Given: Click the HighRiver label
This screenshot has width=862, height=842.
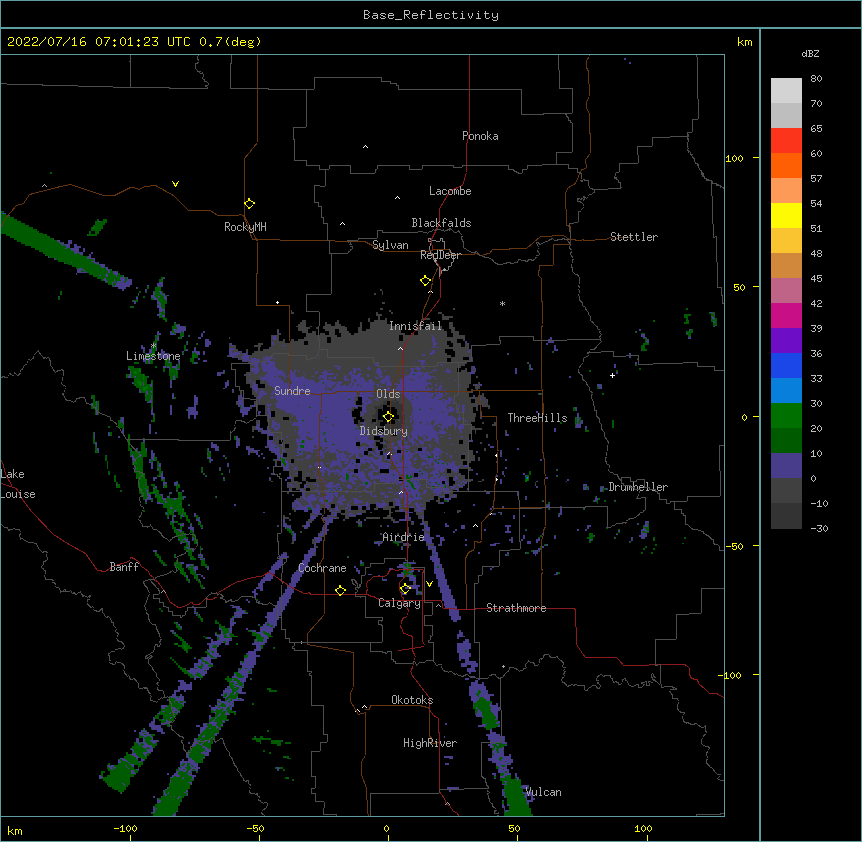Looking at the screenshot, I should pos(430,743).
